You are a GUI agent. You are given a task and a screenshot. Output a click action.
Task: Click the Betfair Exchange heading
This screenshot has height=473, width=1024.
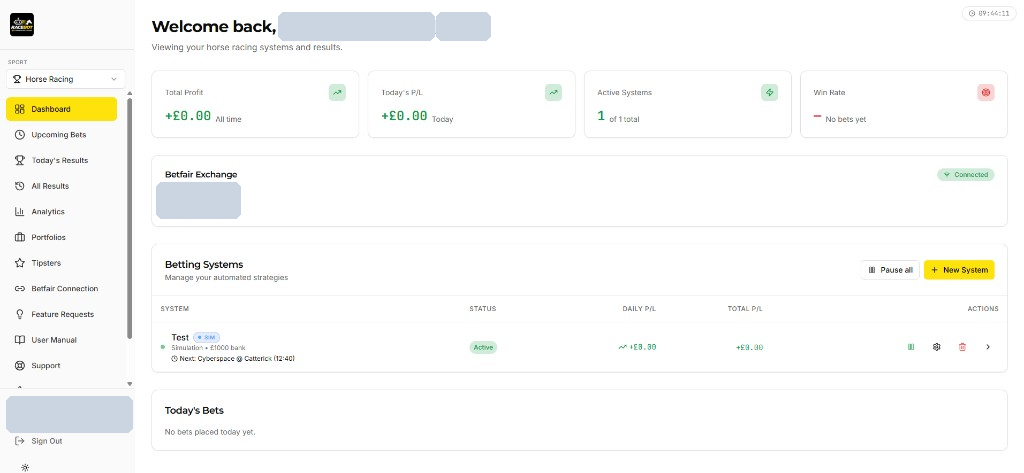[201, 174]
